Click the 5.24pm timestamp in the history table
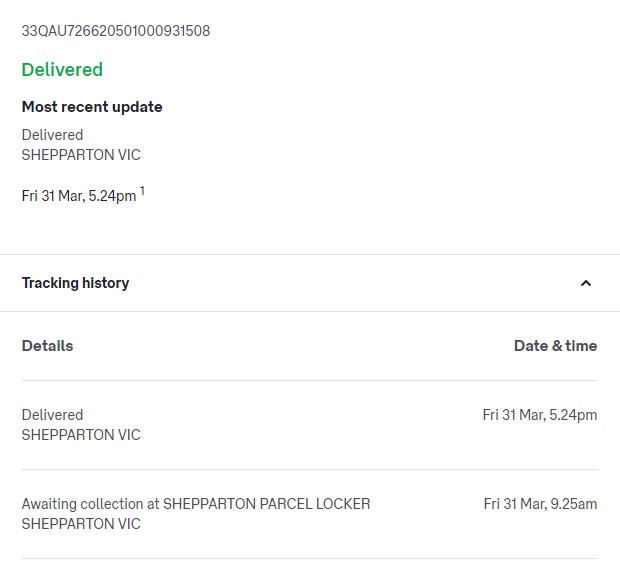 (x=539, y=415)
